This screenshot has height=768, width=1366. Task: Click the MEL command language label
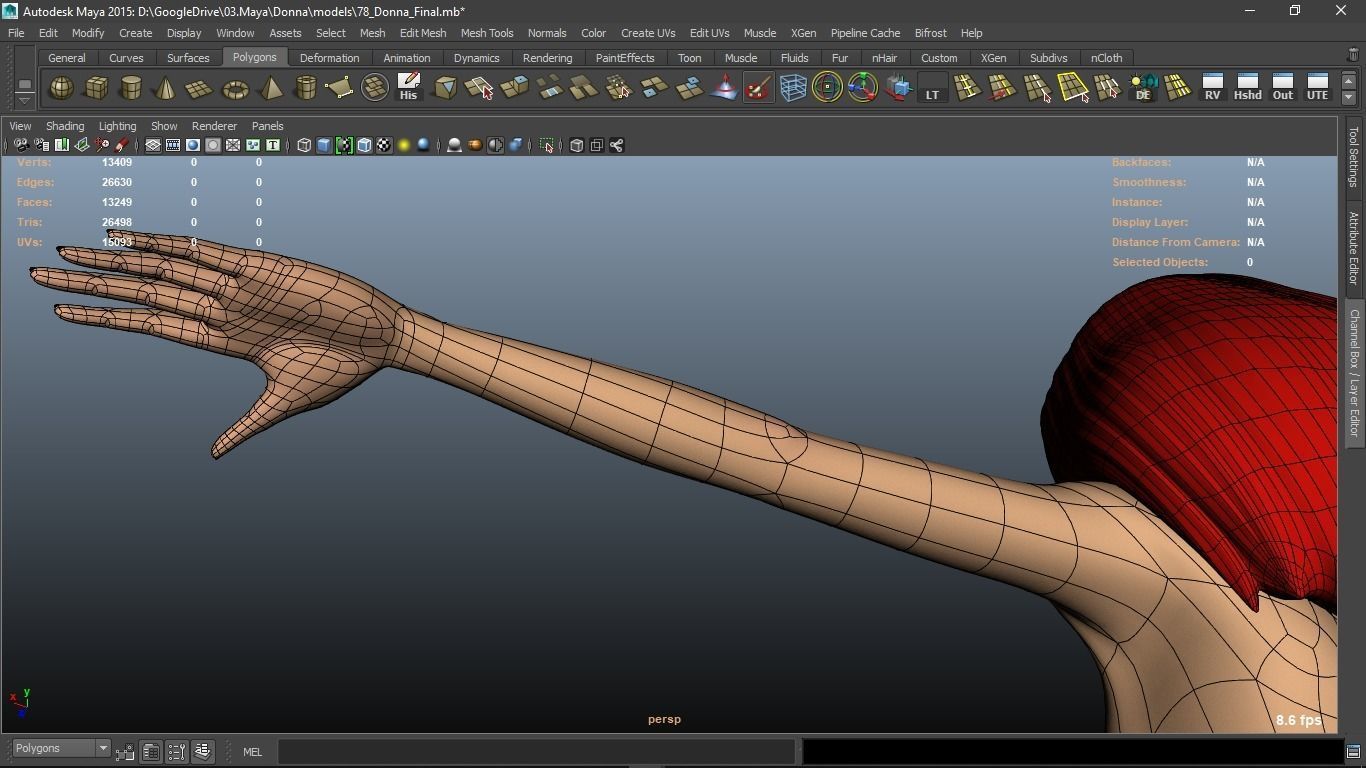252,752
